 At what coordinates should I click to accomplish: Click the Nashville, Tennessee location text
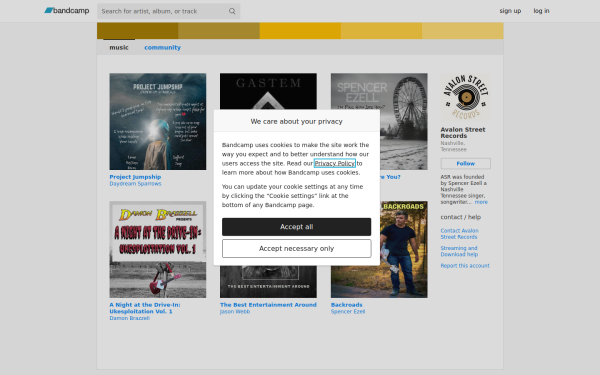pos(453,146)
